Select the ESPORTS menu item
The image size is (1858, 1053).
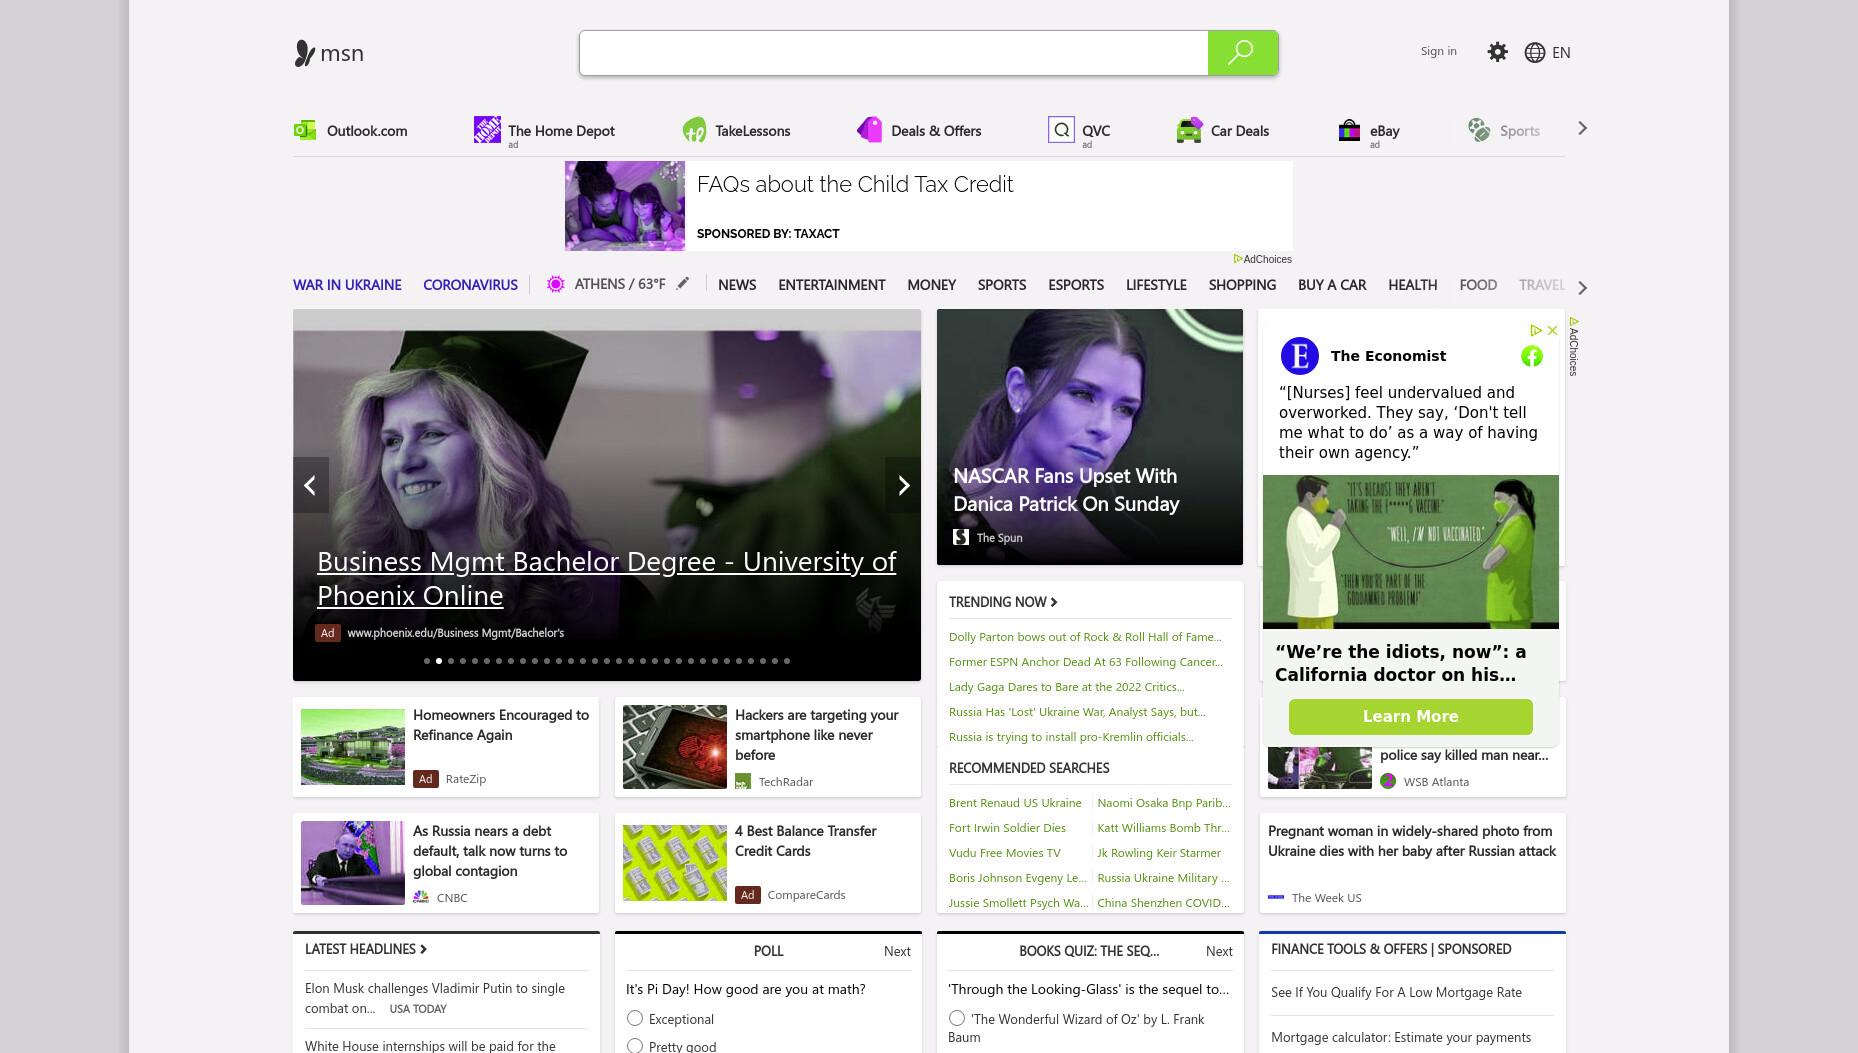click(1076, 285)
